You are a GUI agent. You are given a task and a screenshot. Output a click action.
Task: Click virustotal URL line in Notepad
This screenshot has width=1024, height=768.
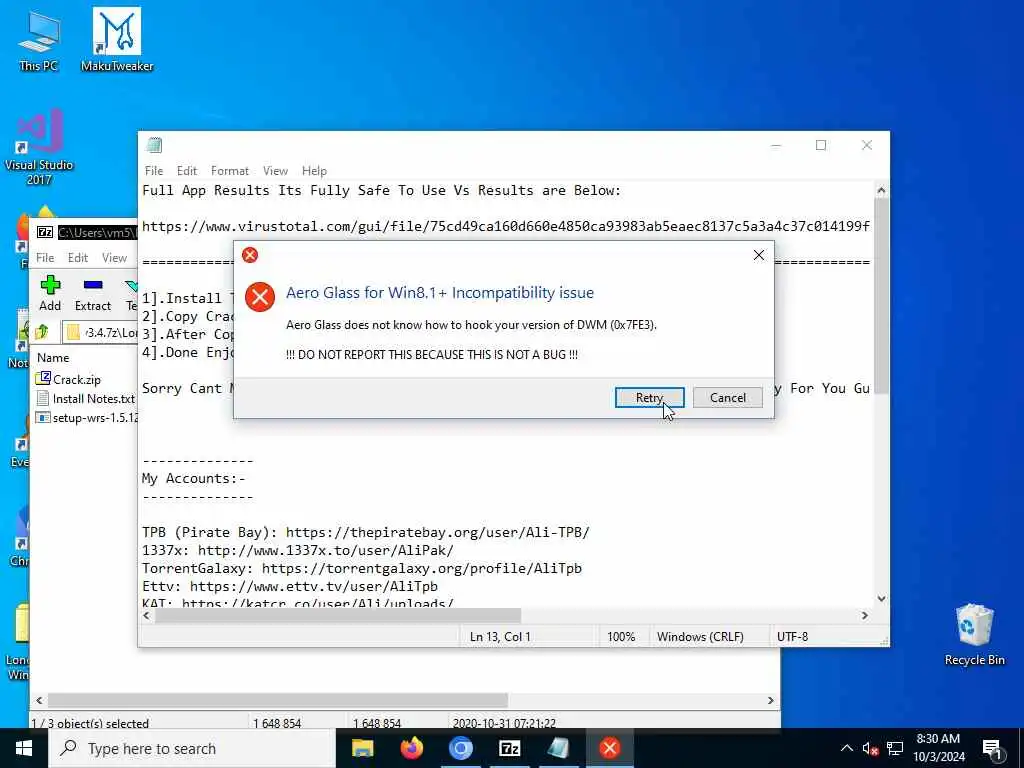point(505,227)
